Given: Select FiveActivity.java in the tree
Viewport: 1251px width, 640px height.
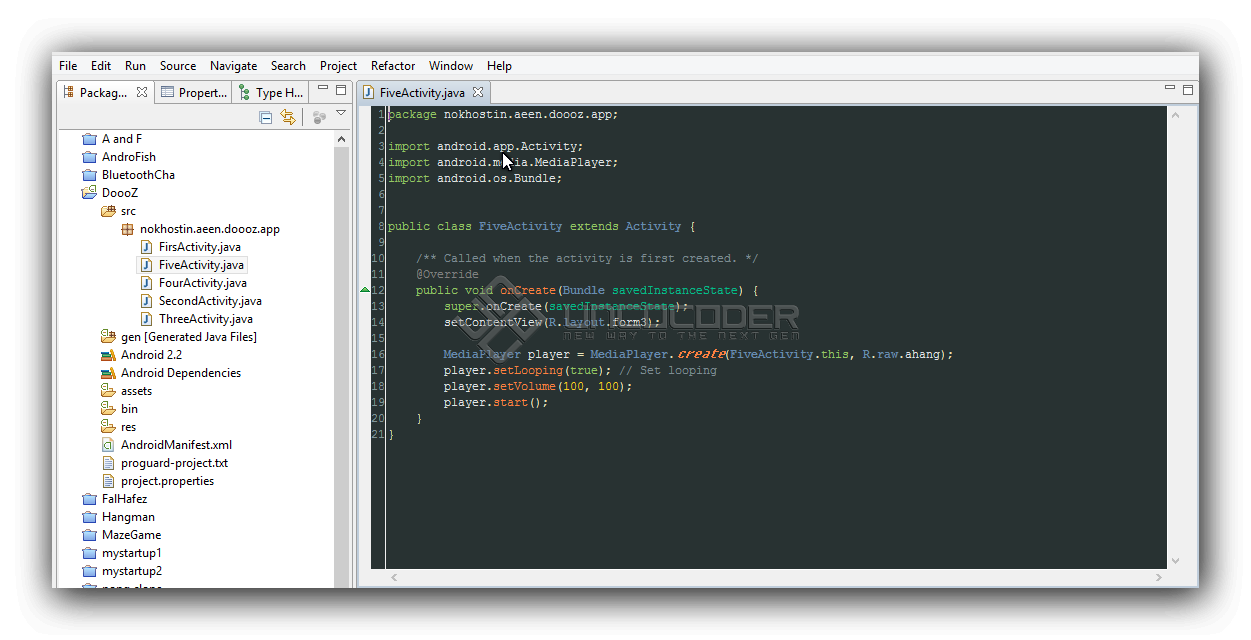Looking at the screenshot, I should coord(201,265).
